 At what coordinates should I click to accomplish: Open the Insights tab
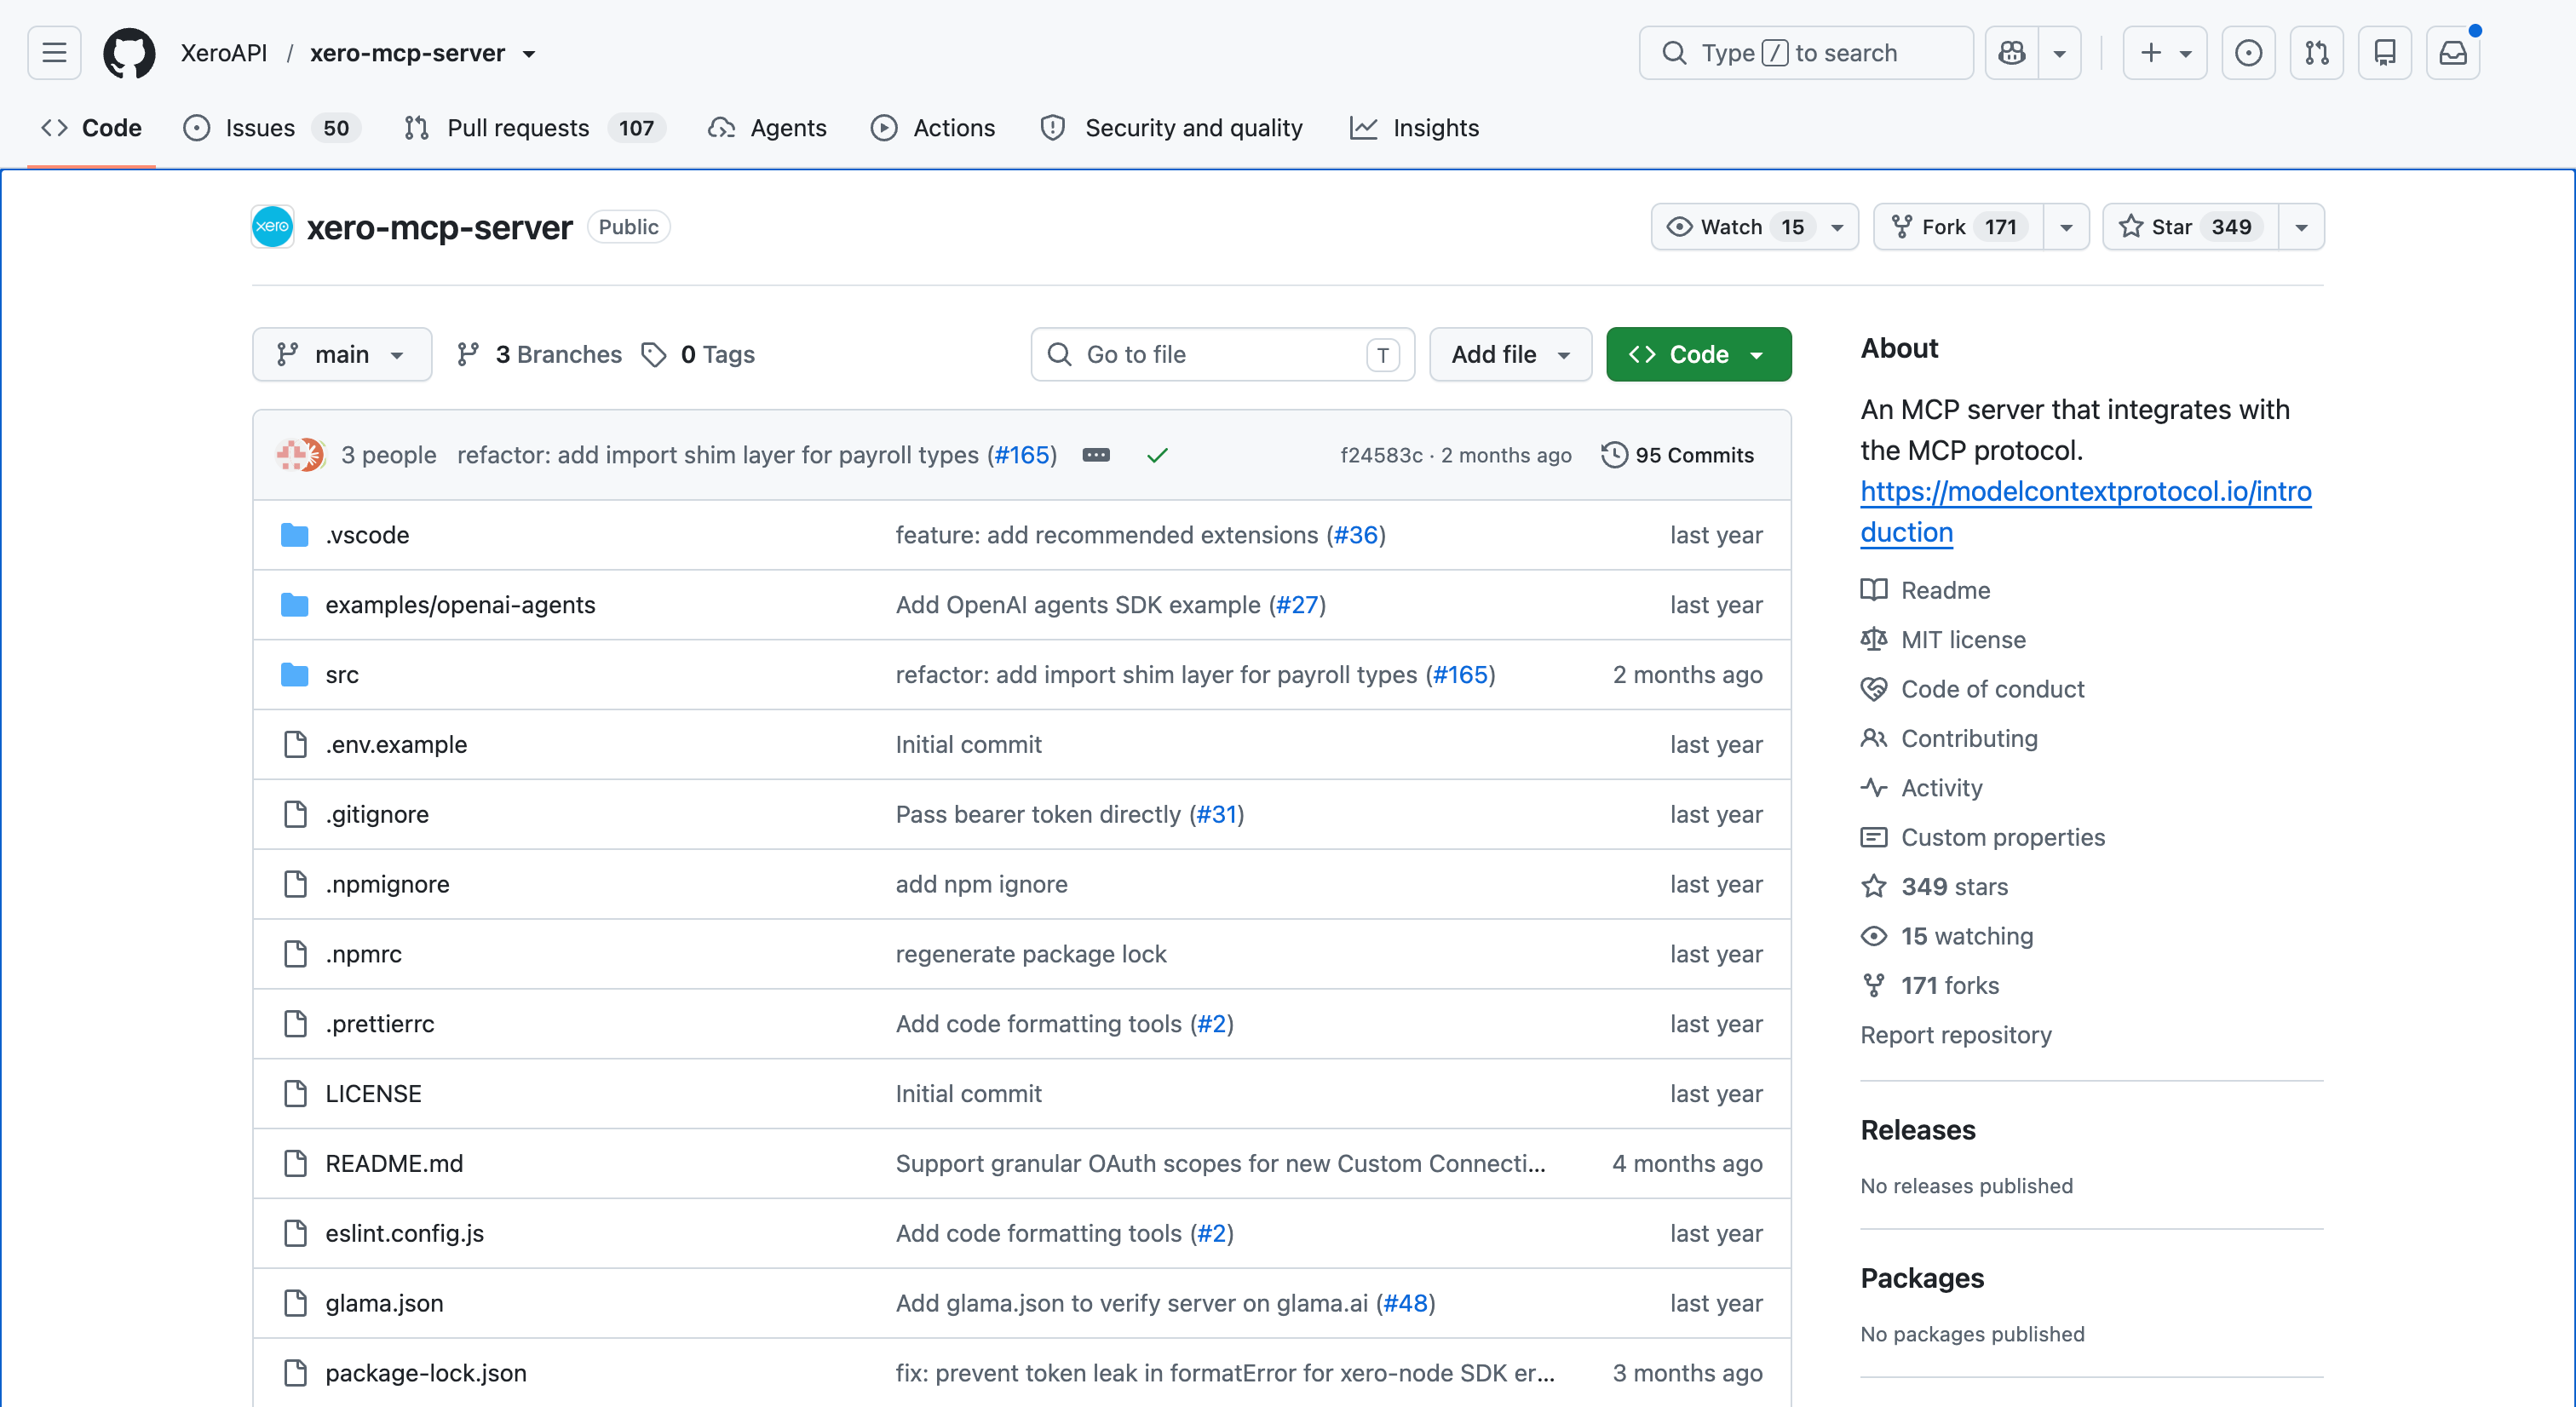pos(1414,128)
